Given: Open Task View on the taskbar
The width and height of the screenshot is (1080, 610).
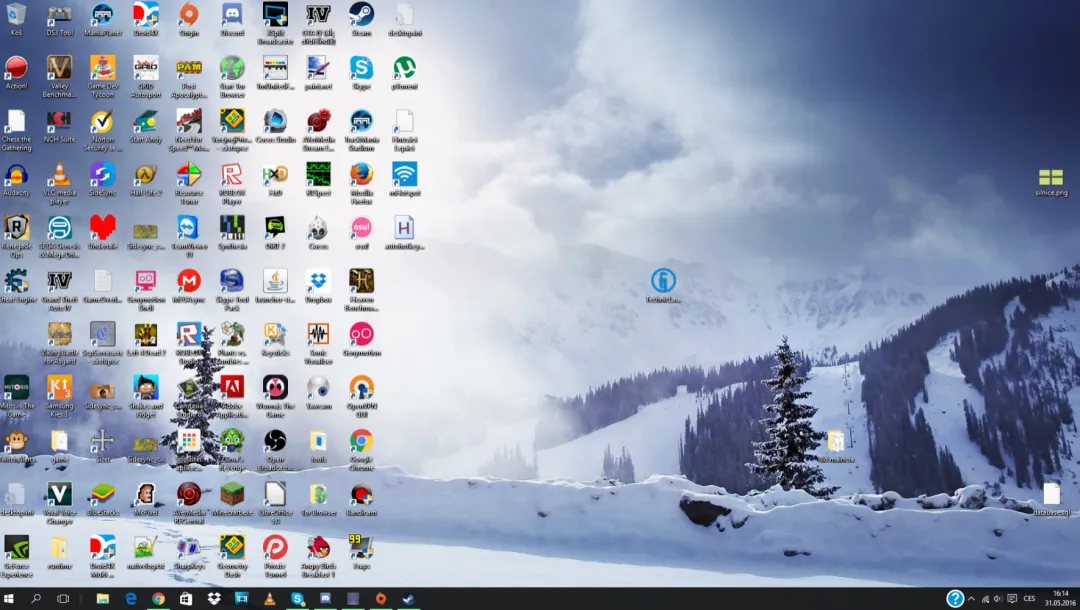Looking at the screenshot, I should pyautogui.click(x=63, y=599).
